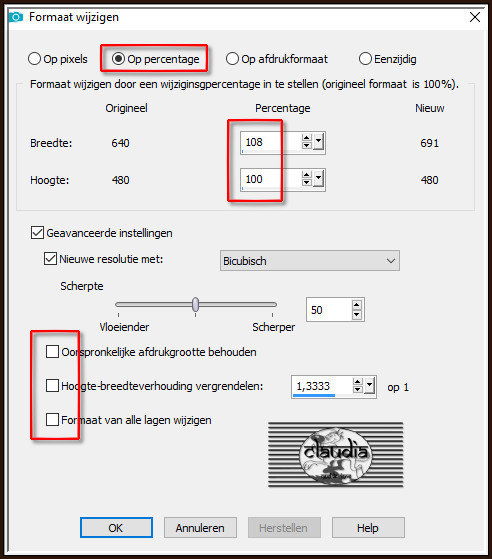
Task: Enable Oorspronkelijke afdrukgrootte behouden checkbox
Action: (52, 352)
